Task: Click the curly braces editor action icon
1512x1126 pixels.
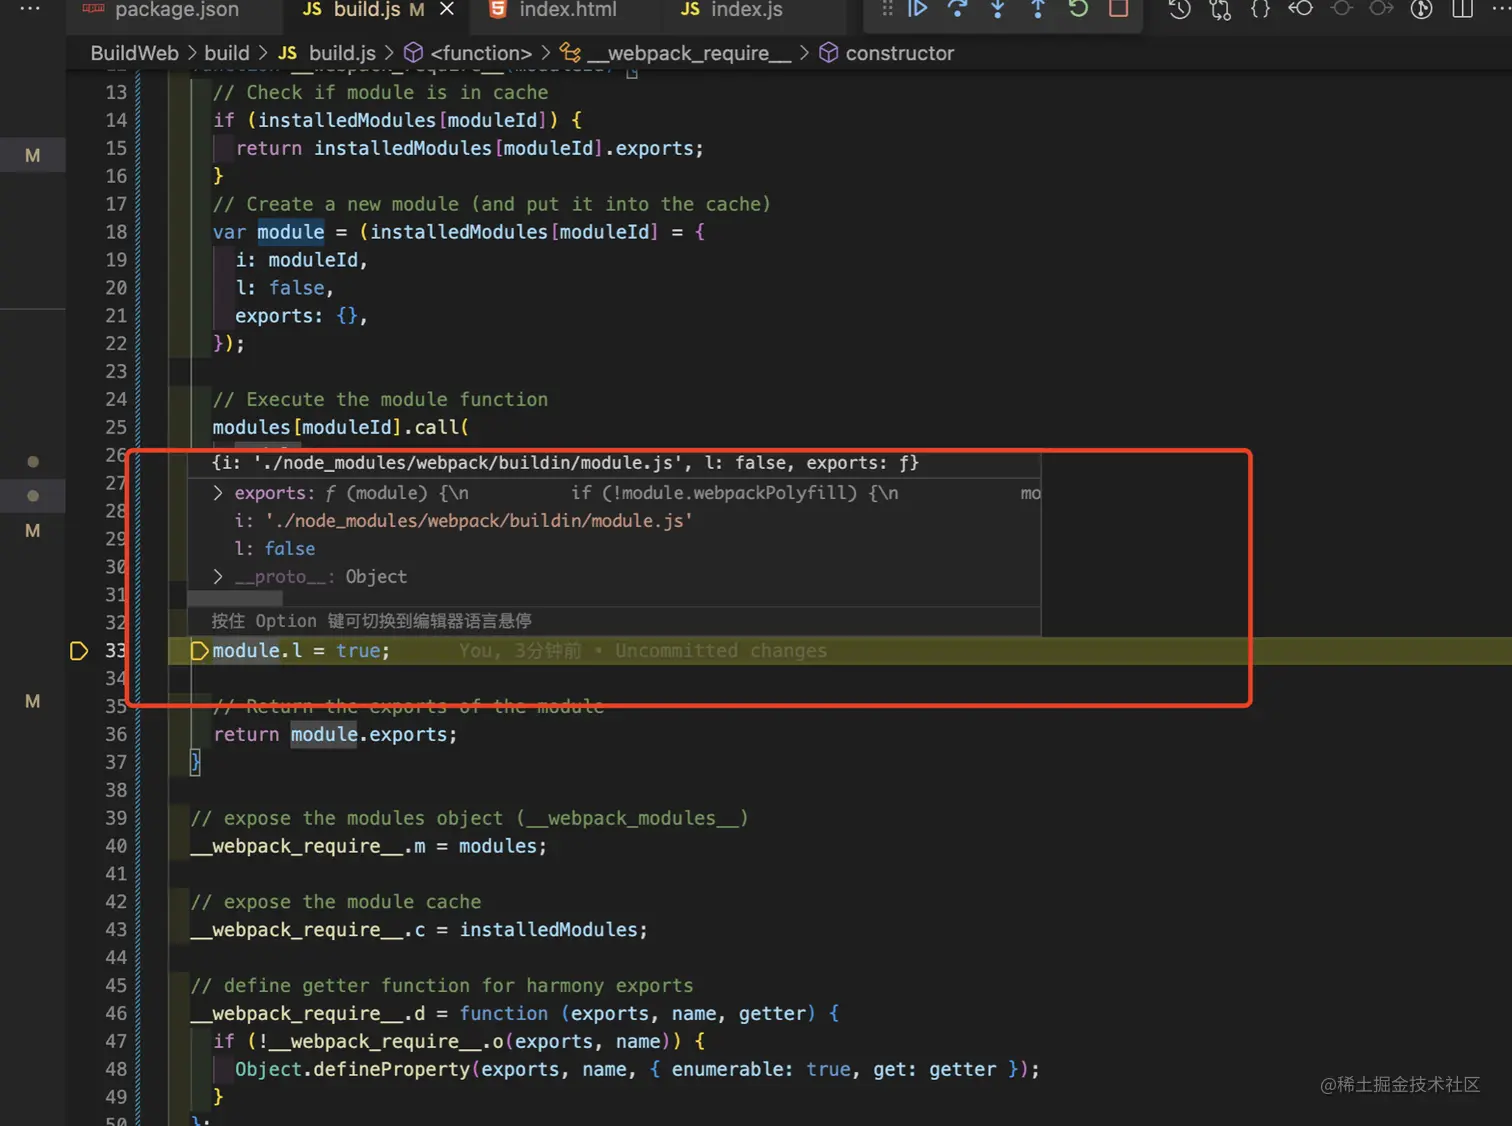Action: point(1261,9)
